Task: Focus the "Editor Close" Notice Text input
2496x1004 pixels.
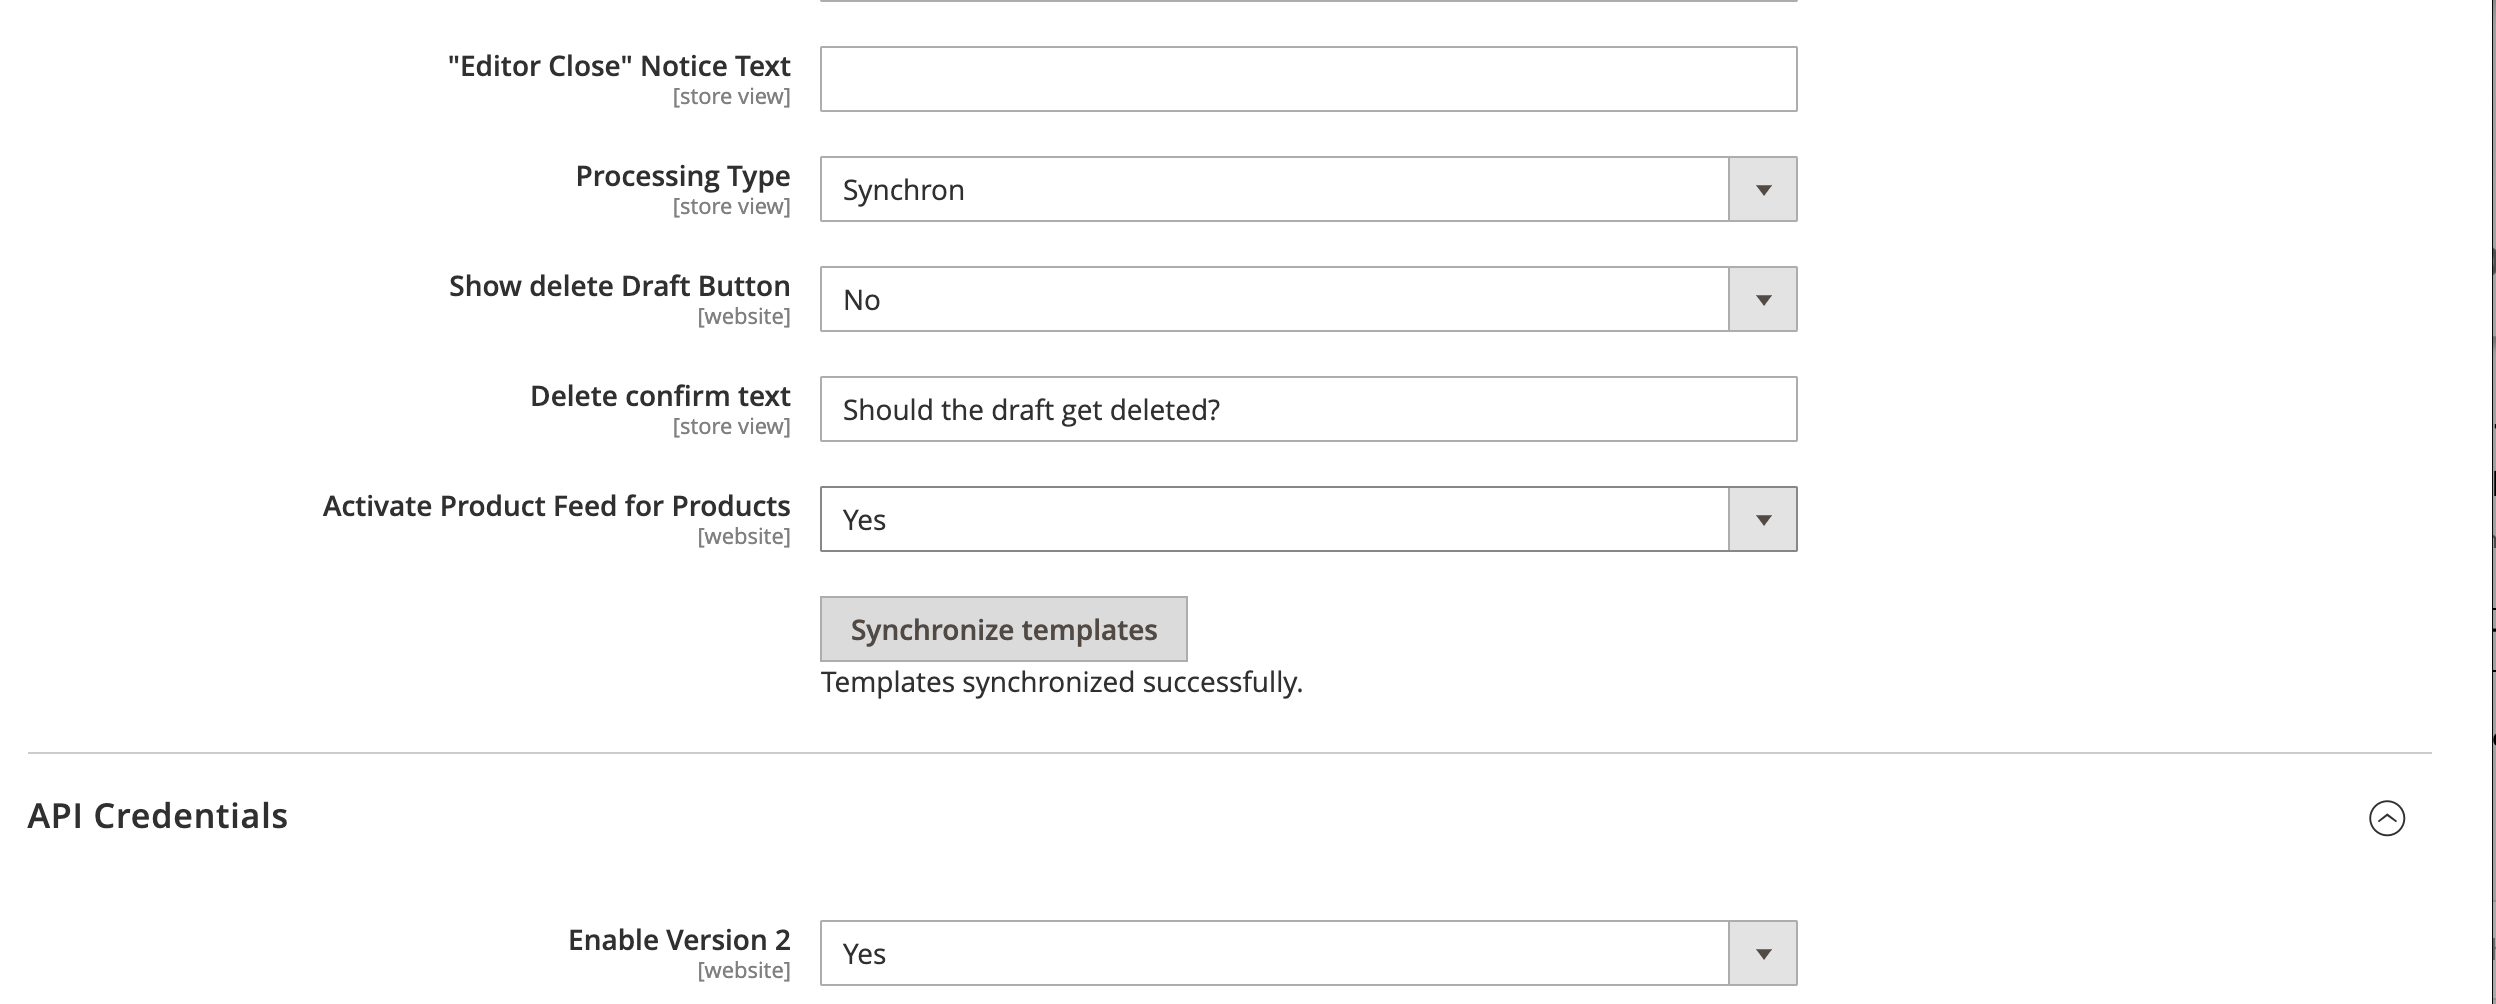Action: pyautogui.click(x=1308, y=79)
